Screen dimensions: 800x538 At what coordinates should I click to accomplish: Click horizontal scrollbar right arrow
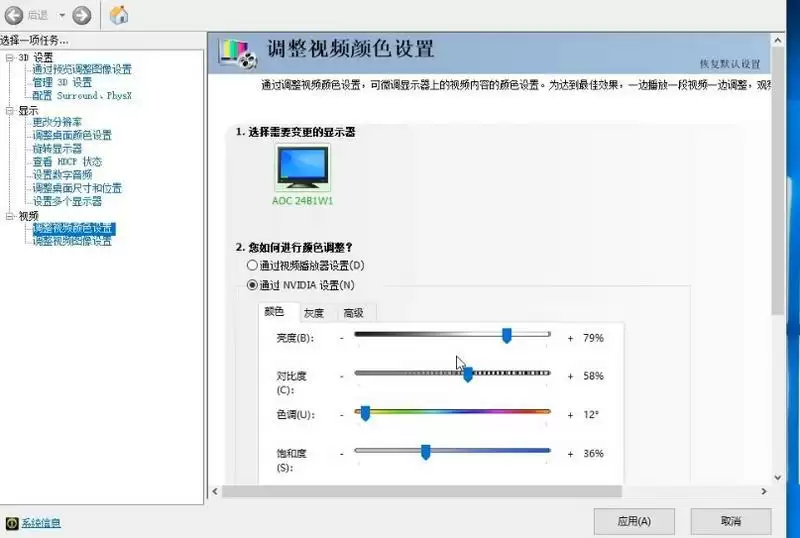point(764,491)
